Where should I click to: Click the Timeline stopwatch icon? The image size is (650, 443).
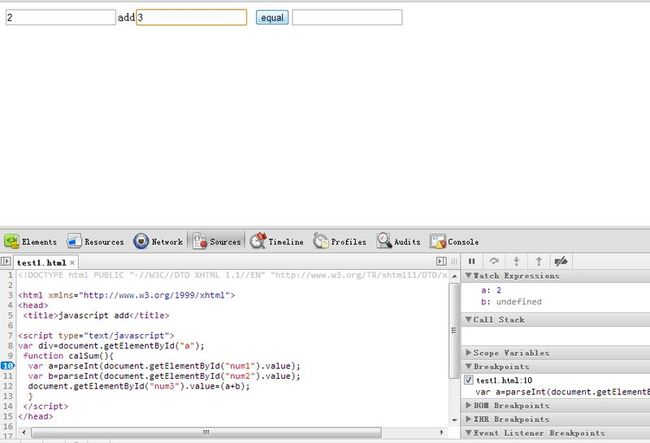pyautogui.click(x=258, y=241)
